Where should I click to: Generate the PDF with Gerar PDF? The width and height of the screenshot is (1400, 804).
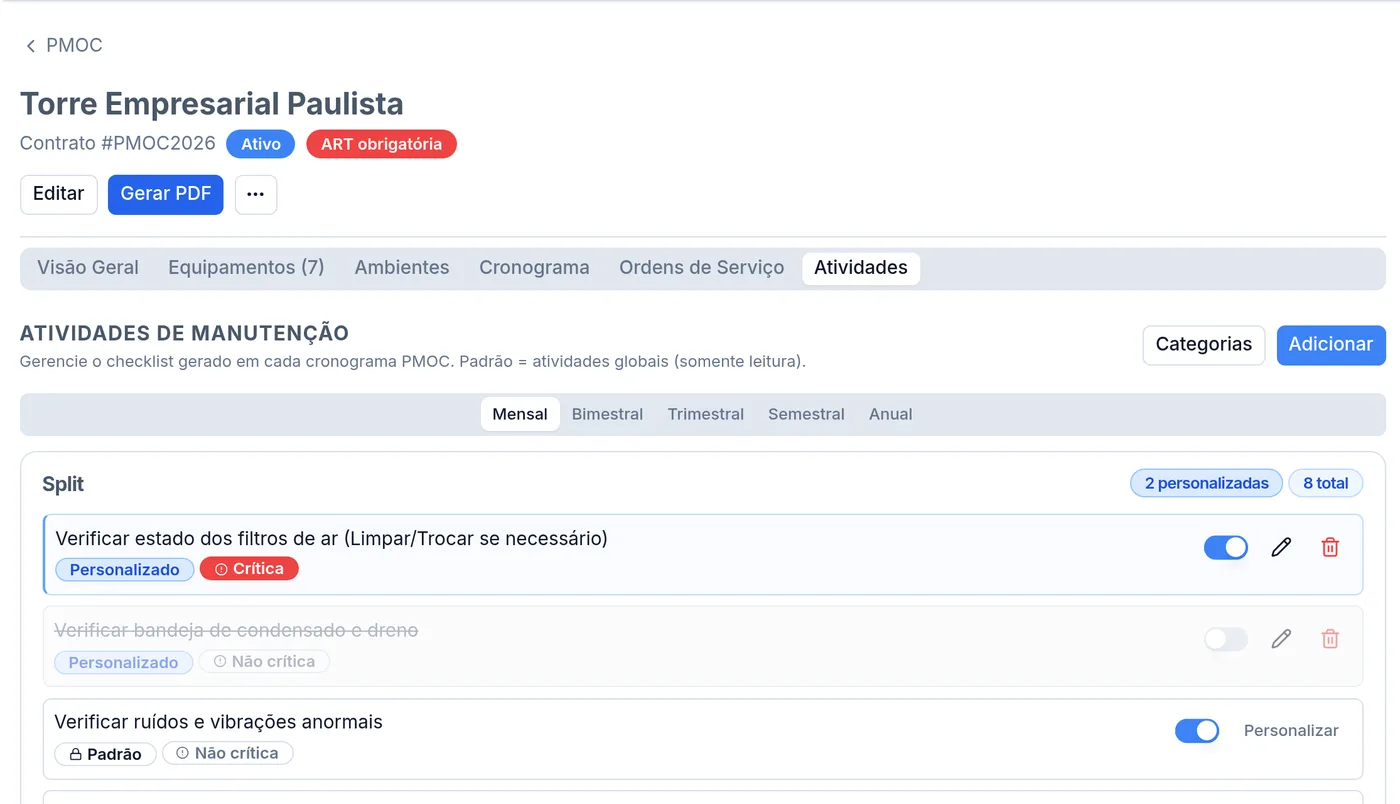tap(166, 194)
